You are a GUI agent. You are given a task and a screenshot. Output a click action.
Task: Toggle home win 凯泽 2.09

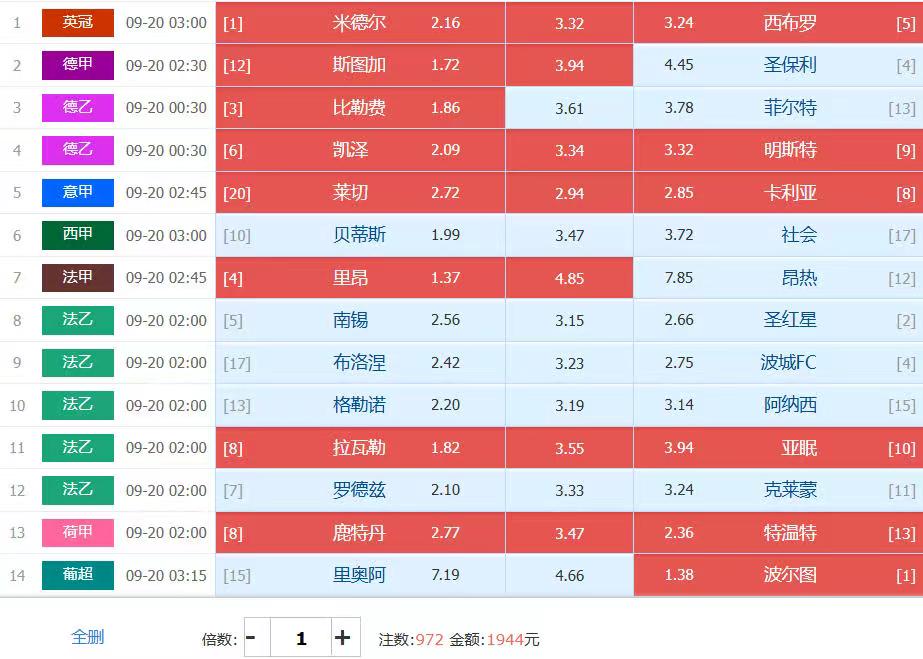[360, 150]
